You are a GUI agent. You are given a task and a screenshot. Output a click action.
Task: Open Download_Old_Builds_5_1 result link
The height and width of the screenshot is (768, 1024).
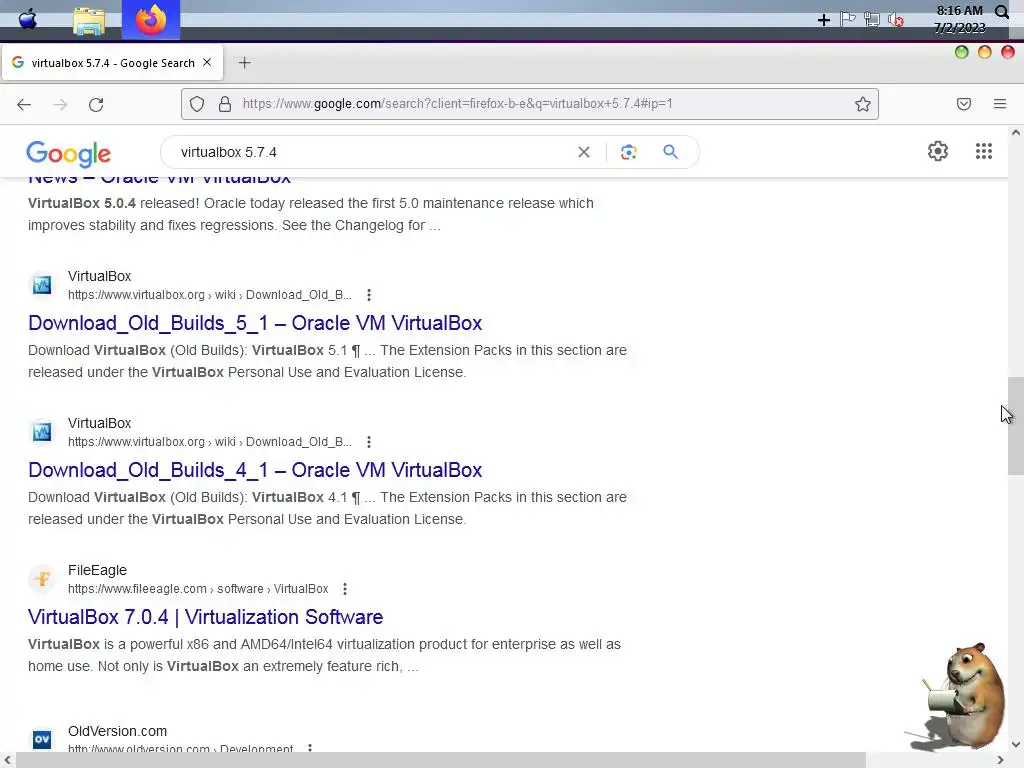(x=255, y=323)
